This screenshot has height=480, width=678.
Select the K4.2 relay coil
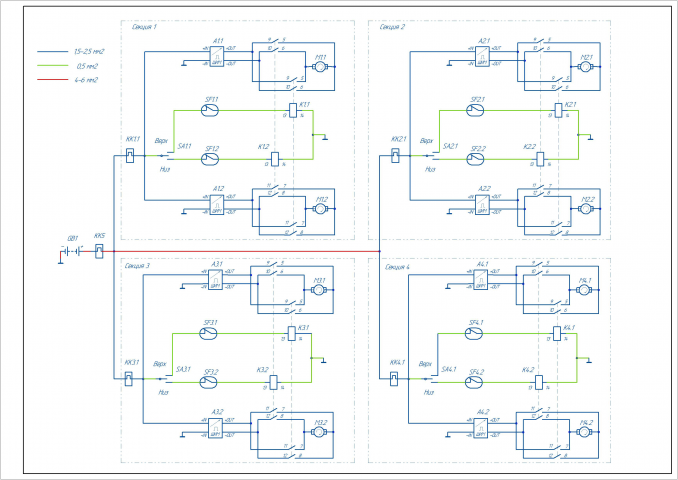coord(539,383)
